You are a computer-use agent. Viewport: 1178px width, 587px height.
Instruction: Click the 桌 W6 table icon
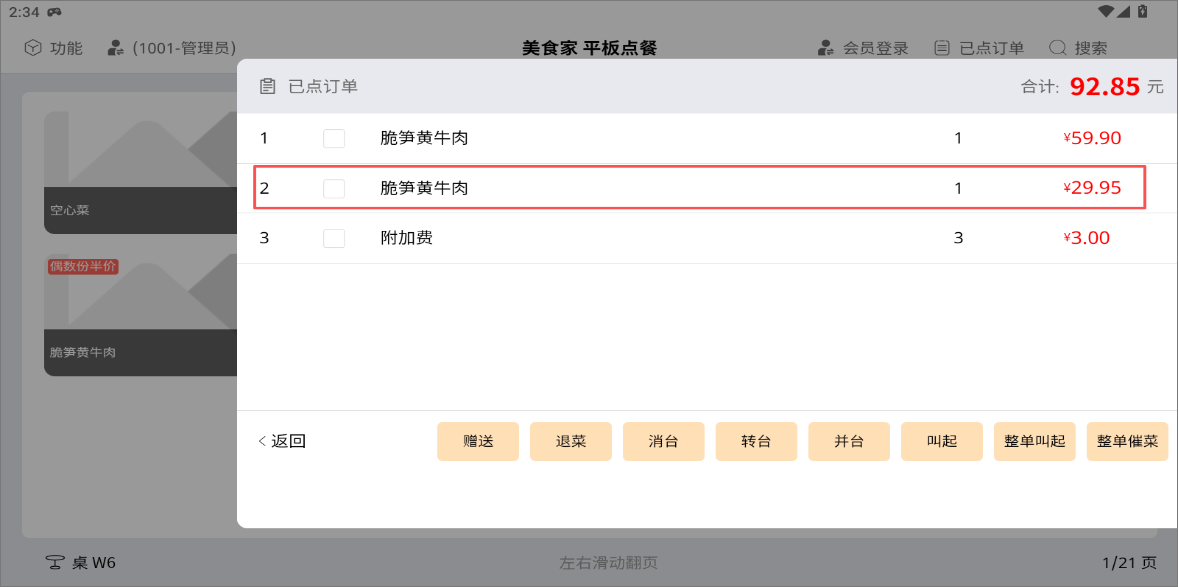coord(56,562)
